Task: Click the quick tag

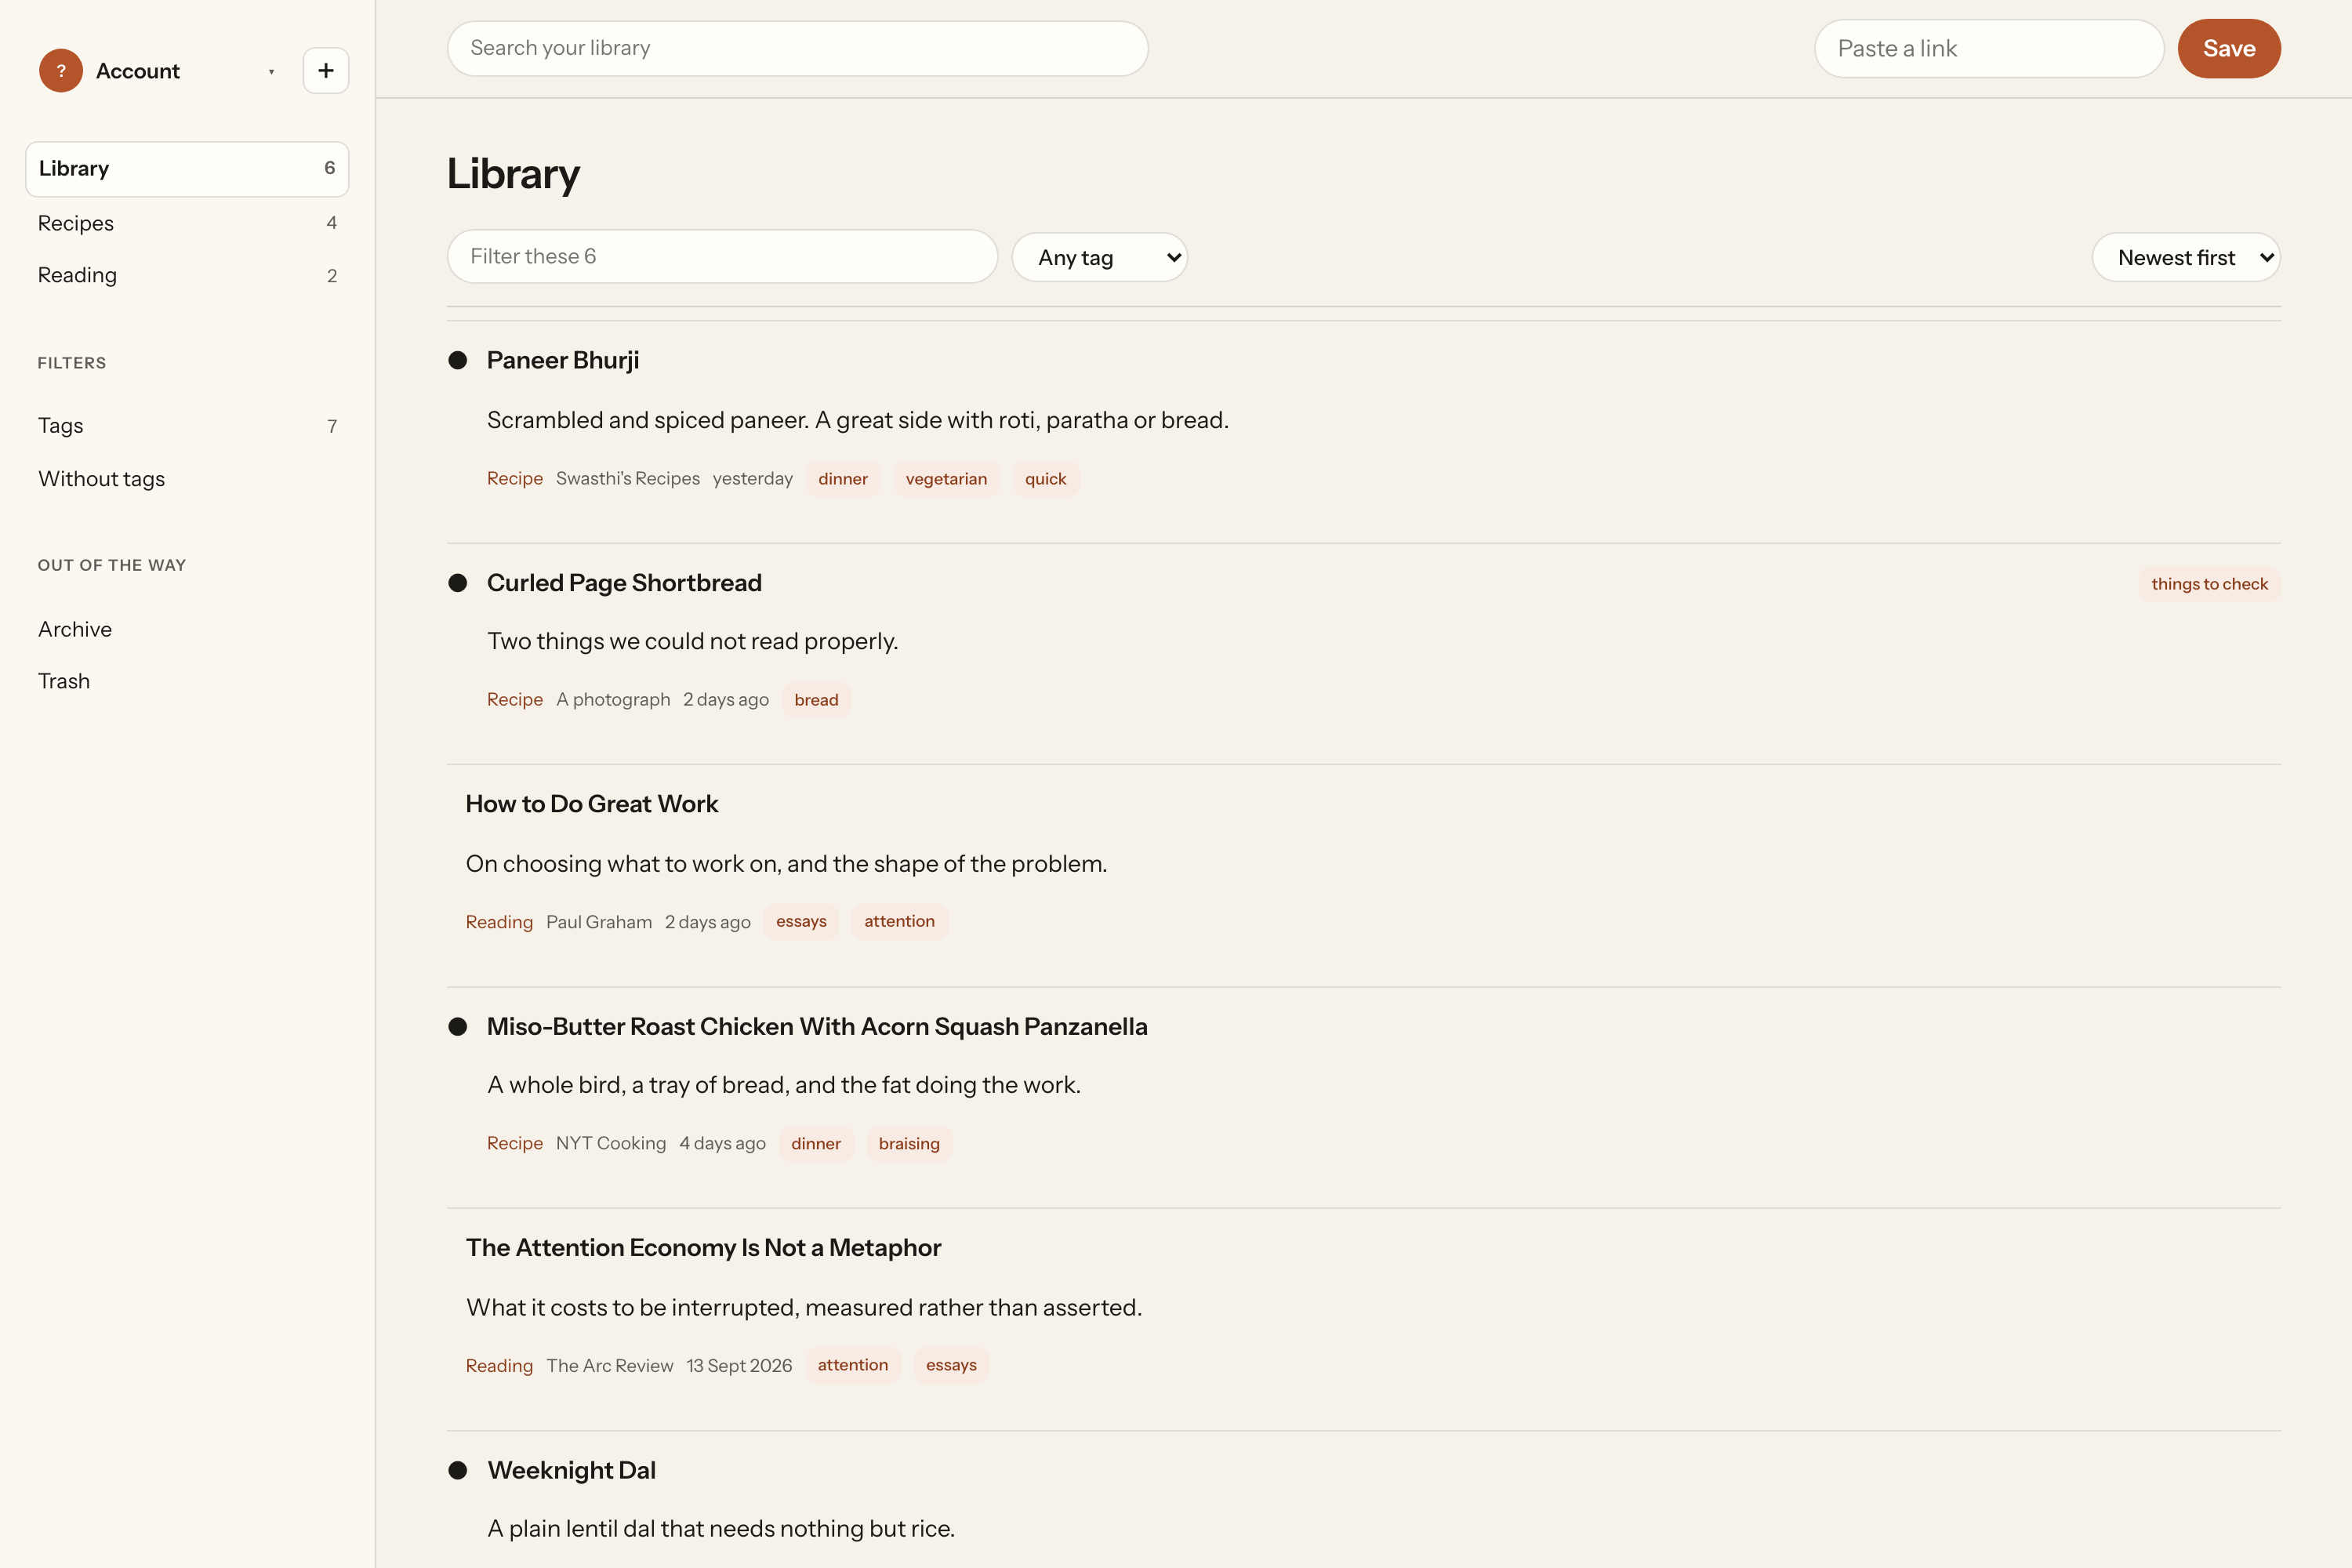Action: [1045, 479]
